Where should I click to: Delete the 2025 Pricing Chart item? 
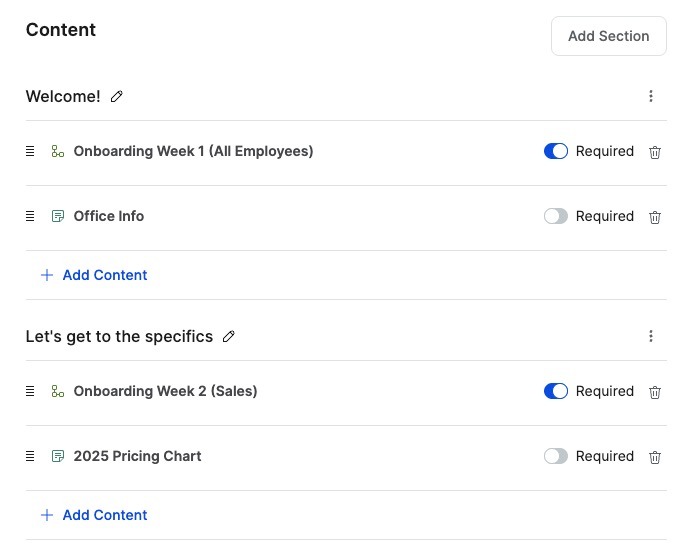[x=655, y=457]
